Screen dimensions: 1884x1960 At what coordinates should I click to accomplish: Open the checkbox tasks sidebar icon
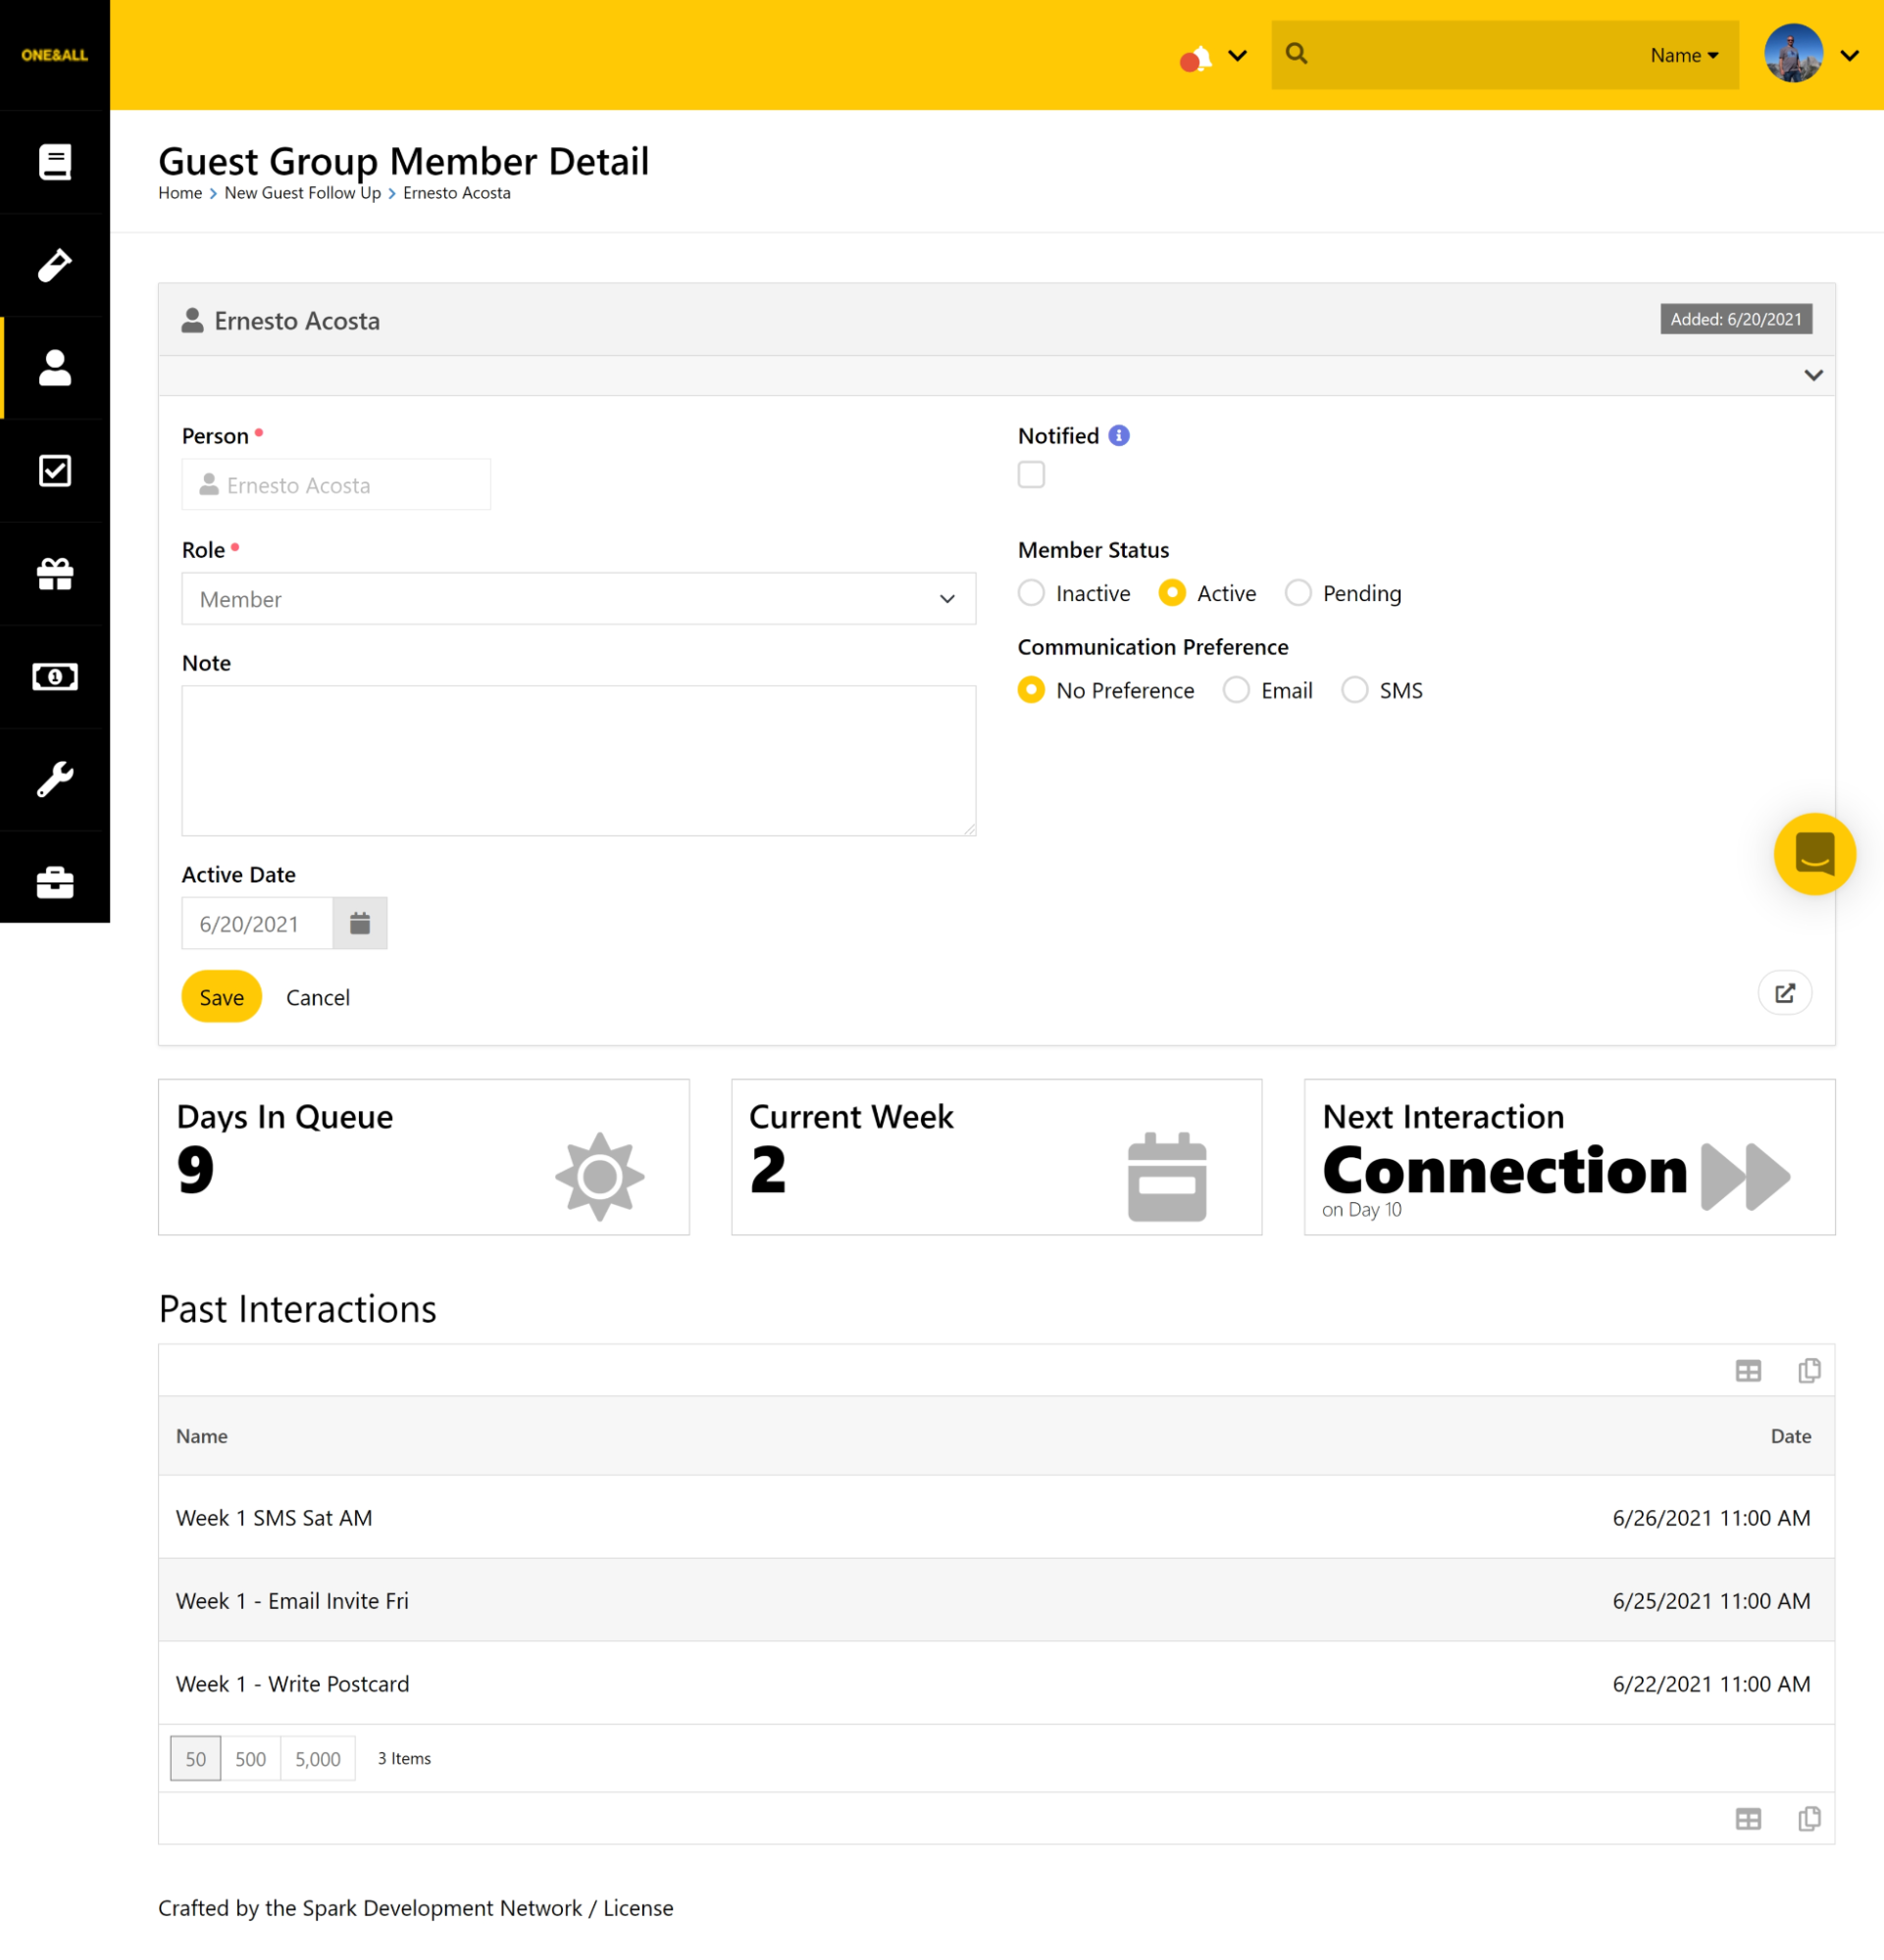point(55,471)
